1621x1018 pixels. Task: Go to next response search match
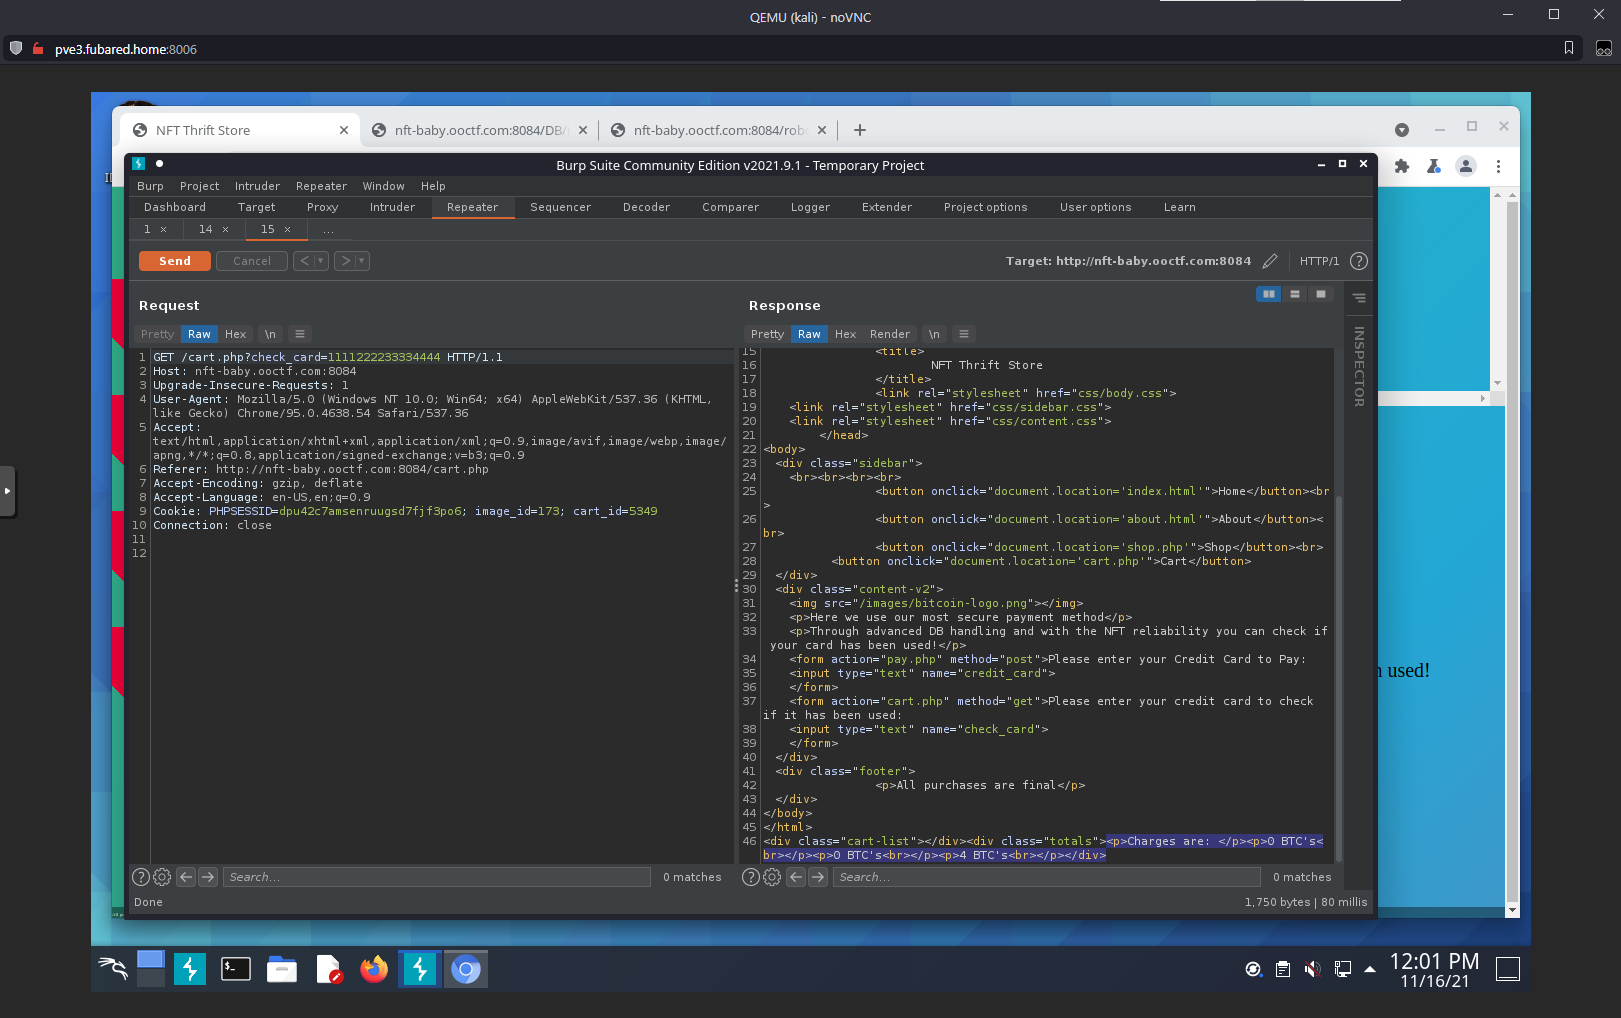[x=818, y=877]
